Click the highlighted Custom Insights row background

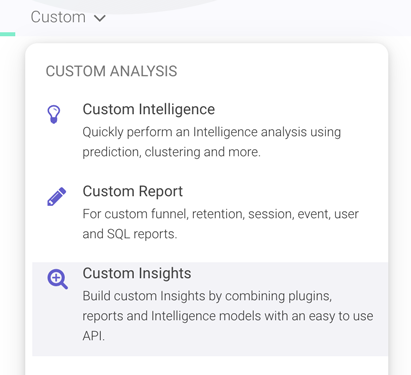210,309
